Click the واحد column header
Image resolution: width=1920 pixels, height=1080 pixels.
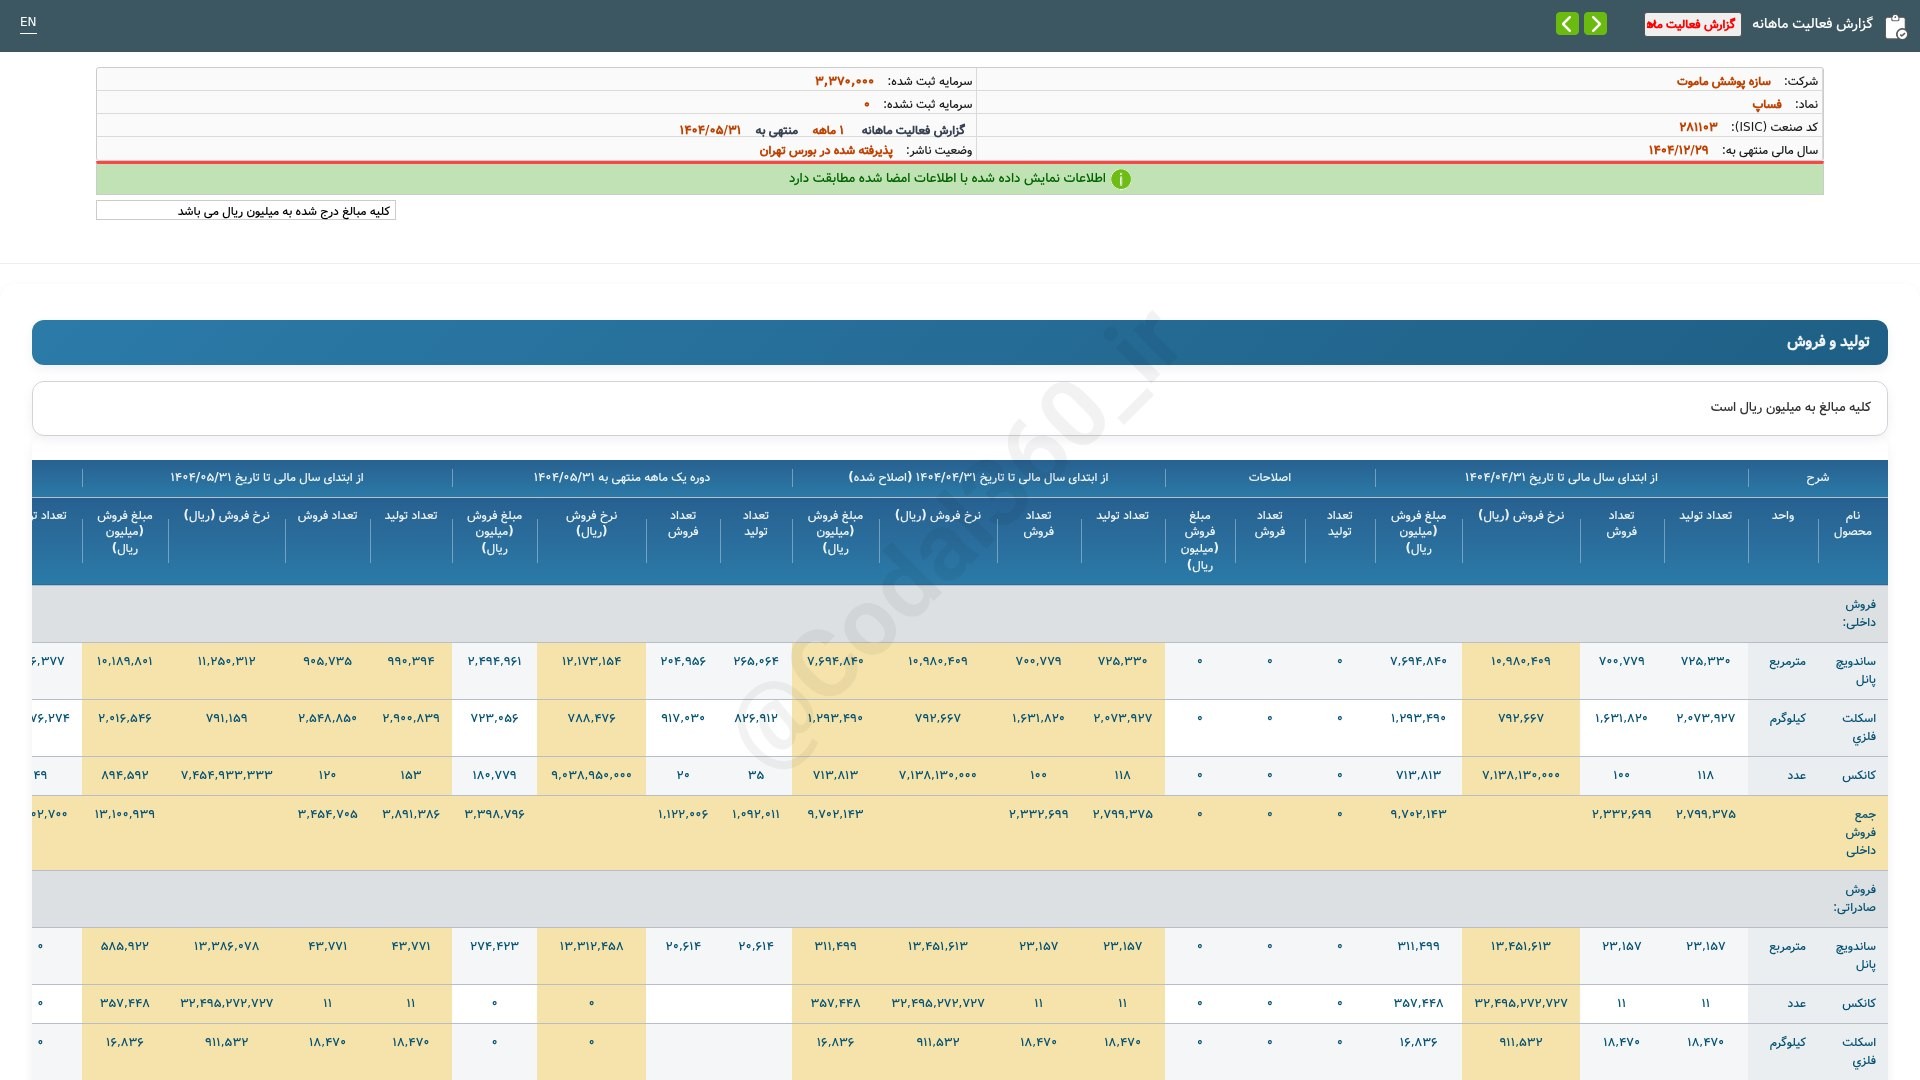[1783, 516]
